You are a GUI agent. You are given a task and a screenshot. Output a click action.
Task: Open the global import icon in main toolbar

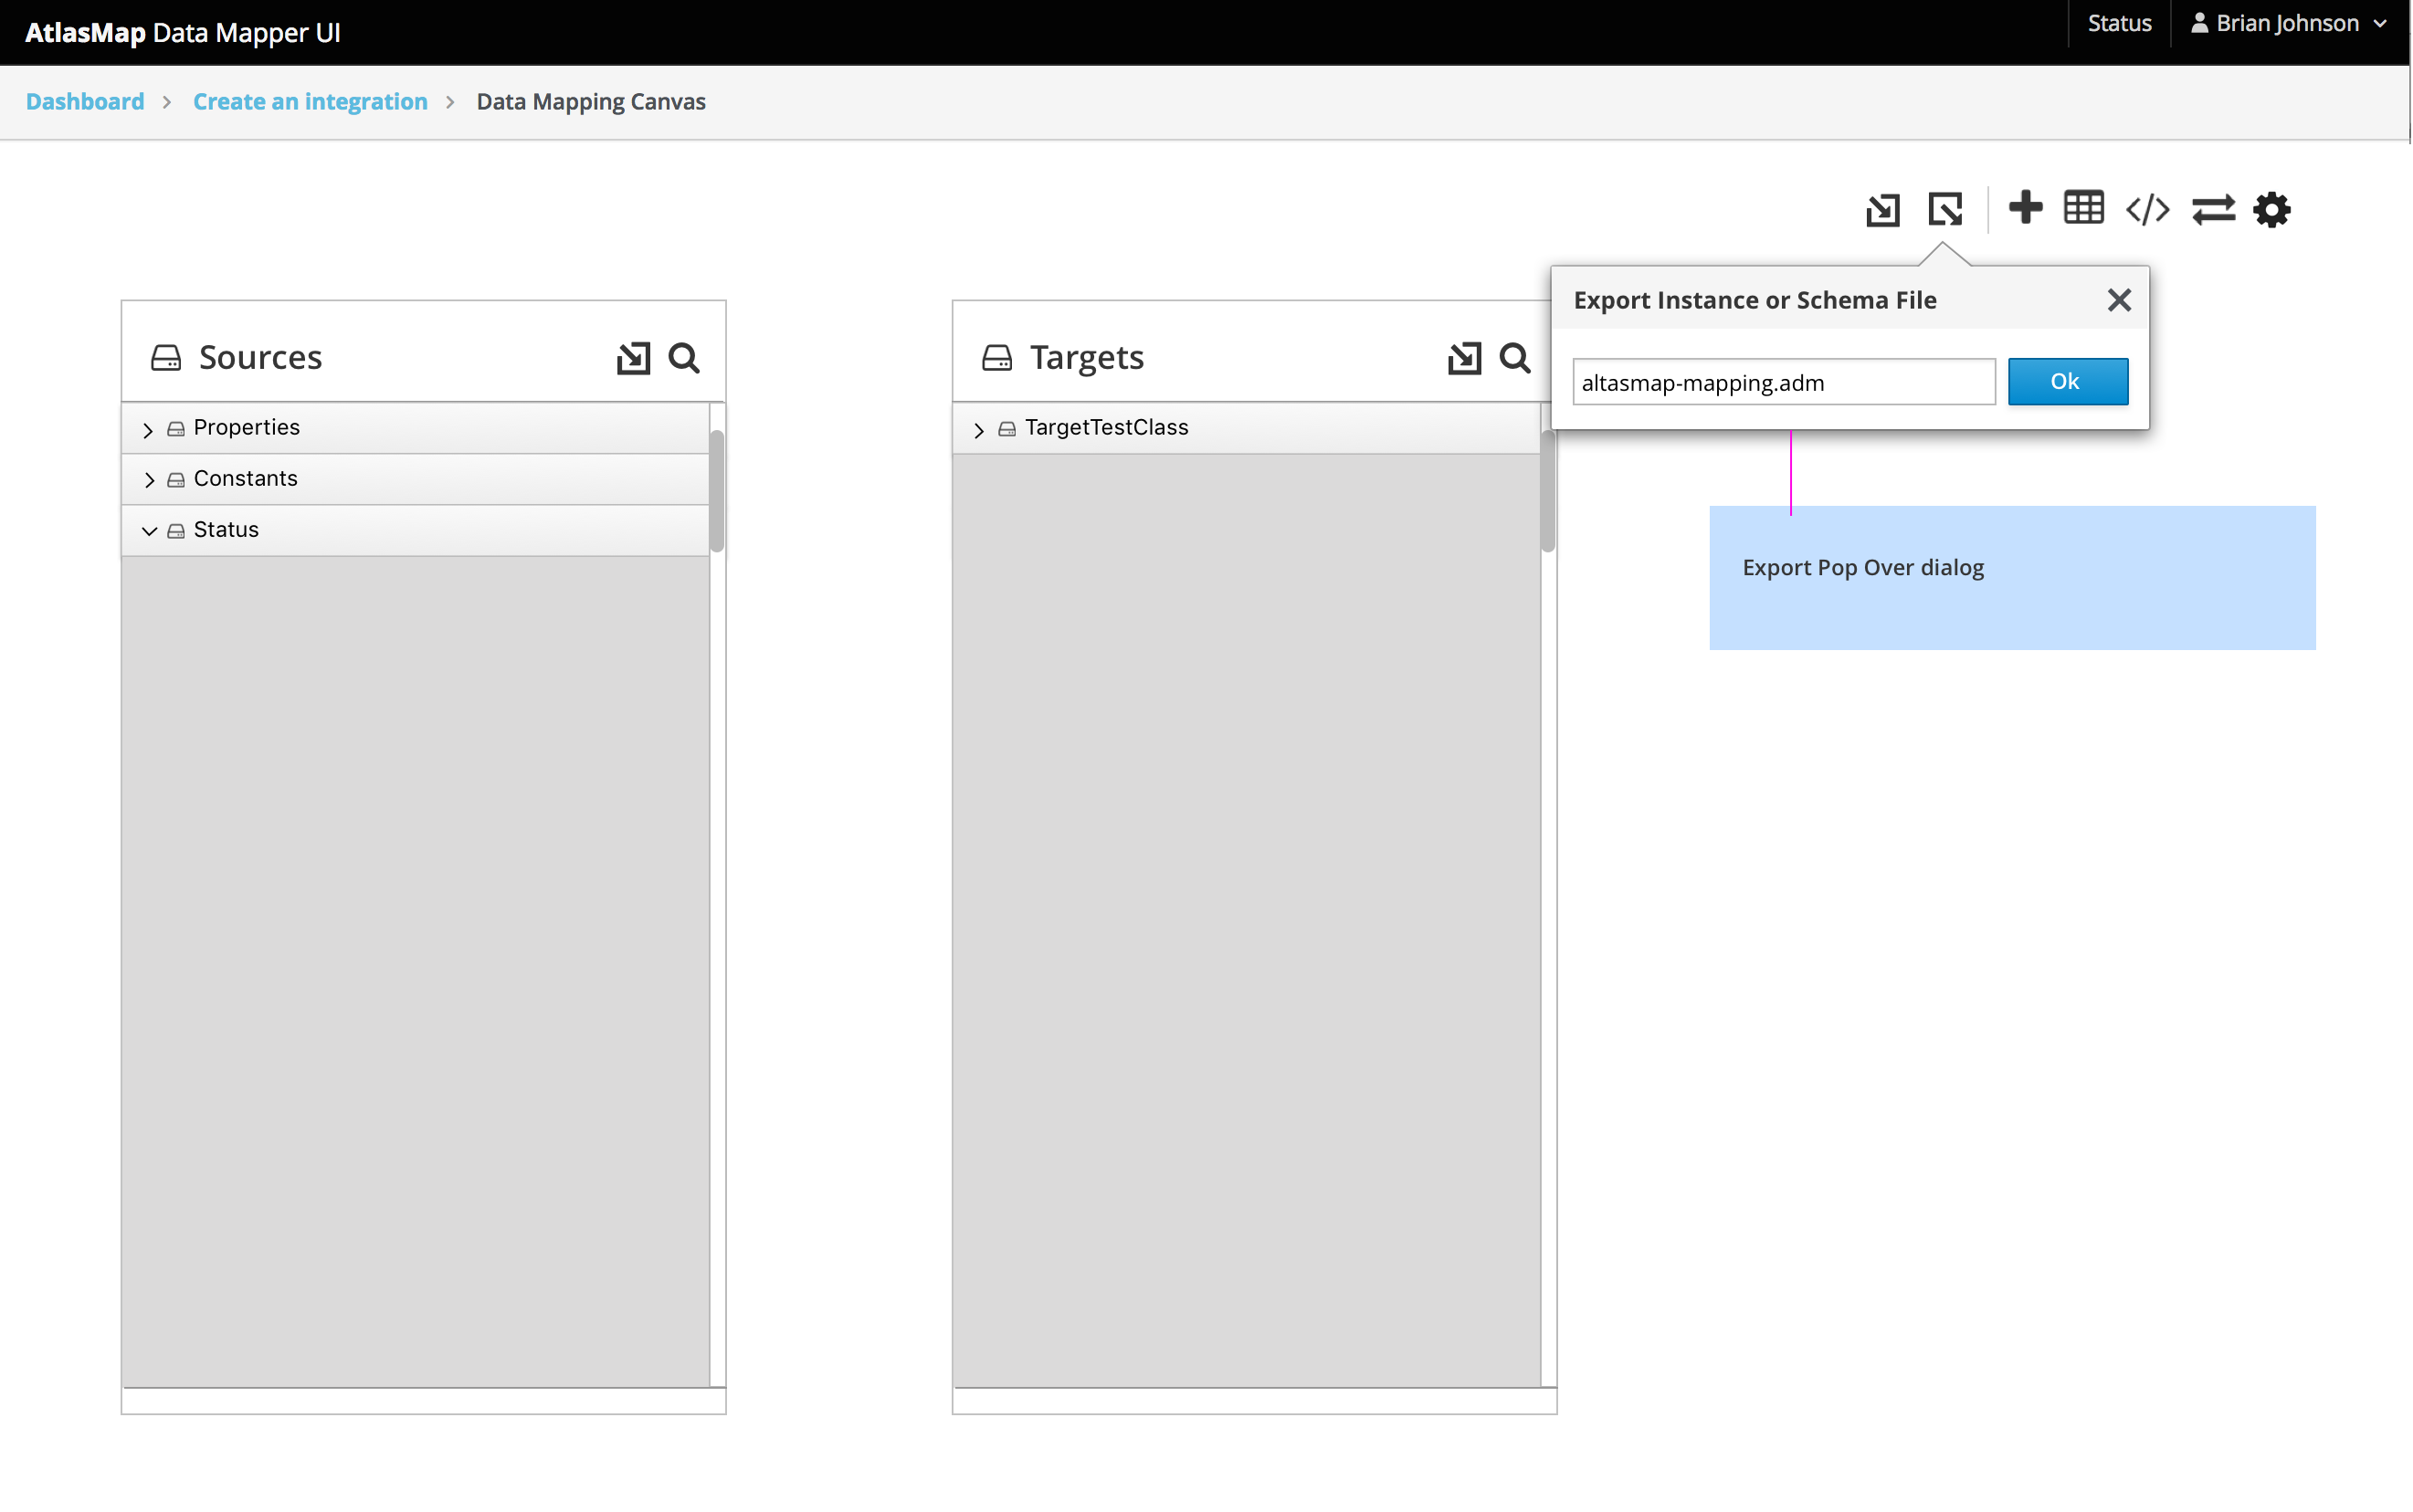tap(1884, 209)
